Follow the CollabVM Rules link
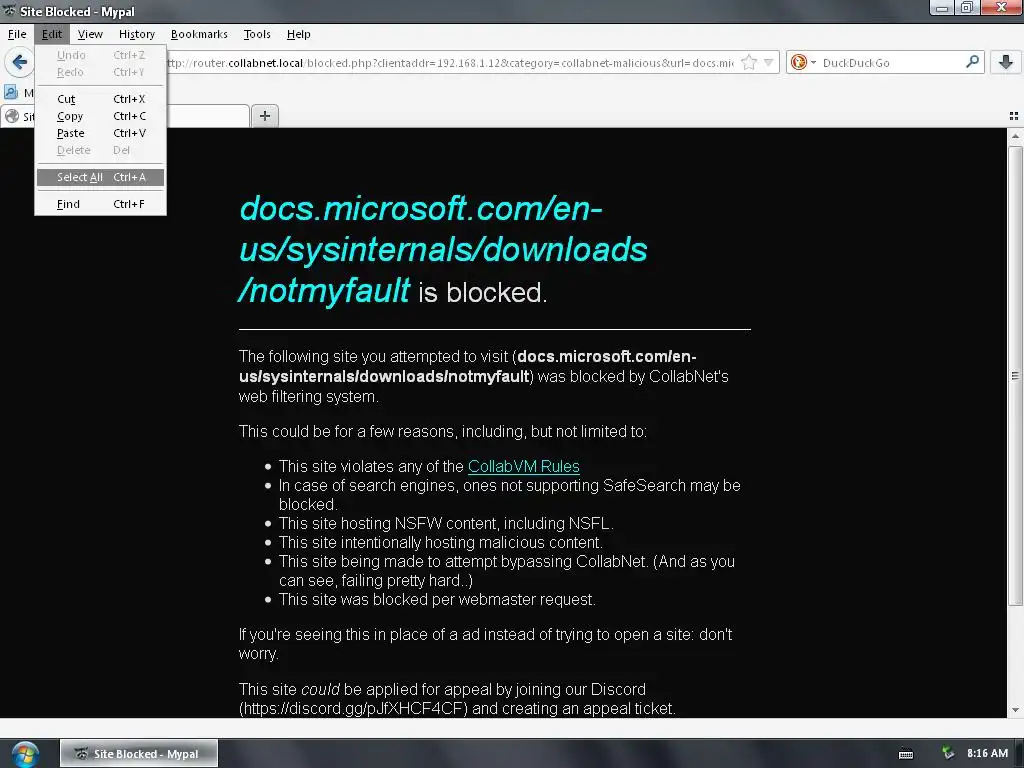The height and width of the screenshot is (768, 1024). pyautogui.click(x=524, y=466)
